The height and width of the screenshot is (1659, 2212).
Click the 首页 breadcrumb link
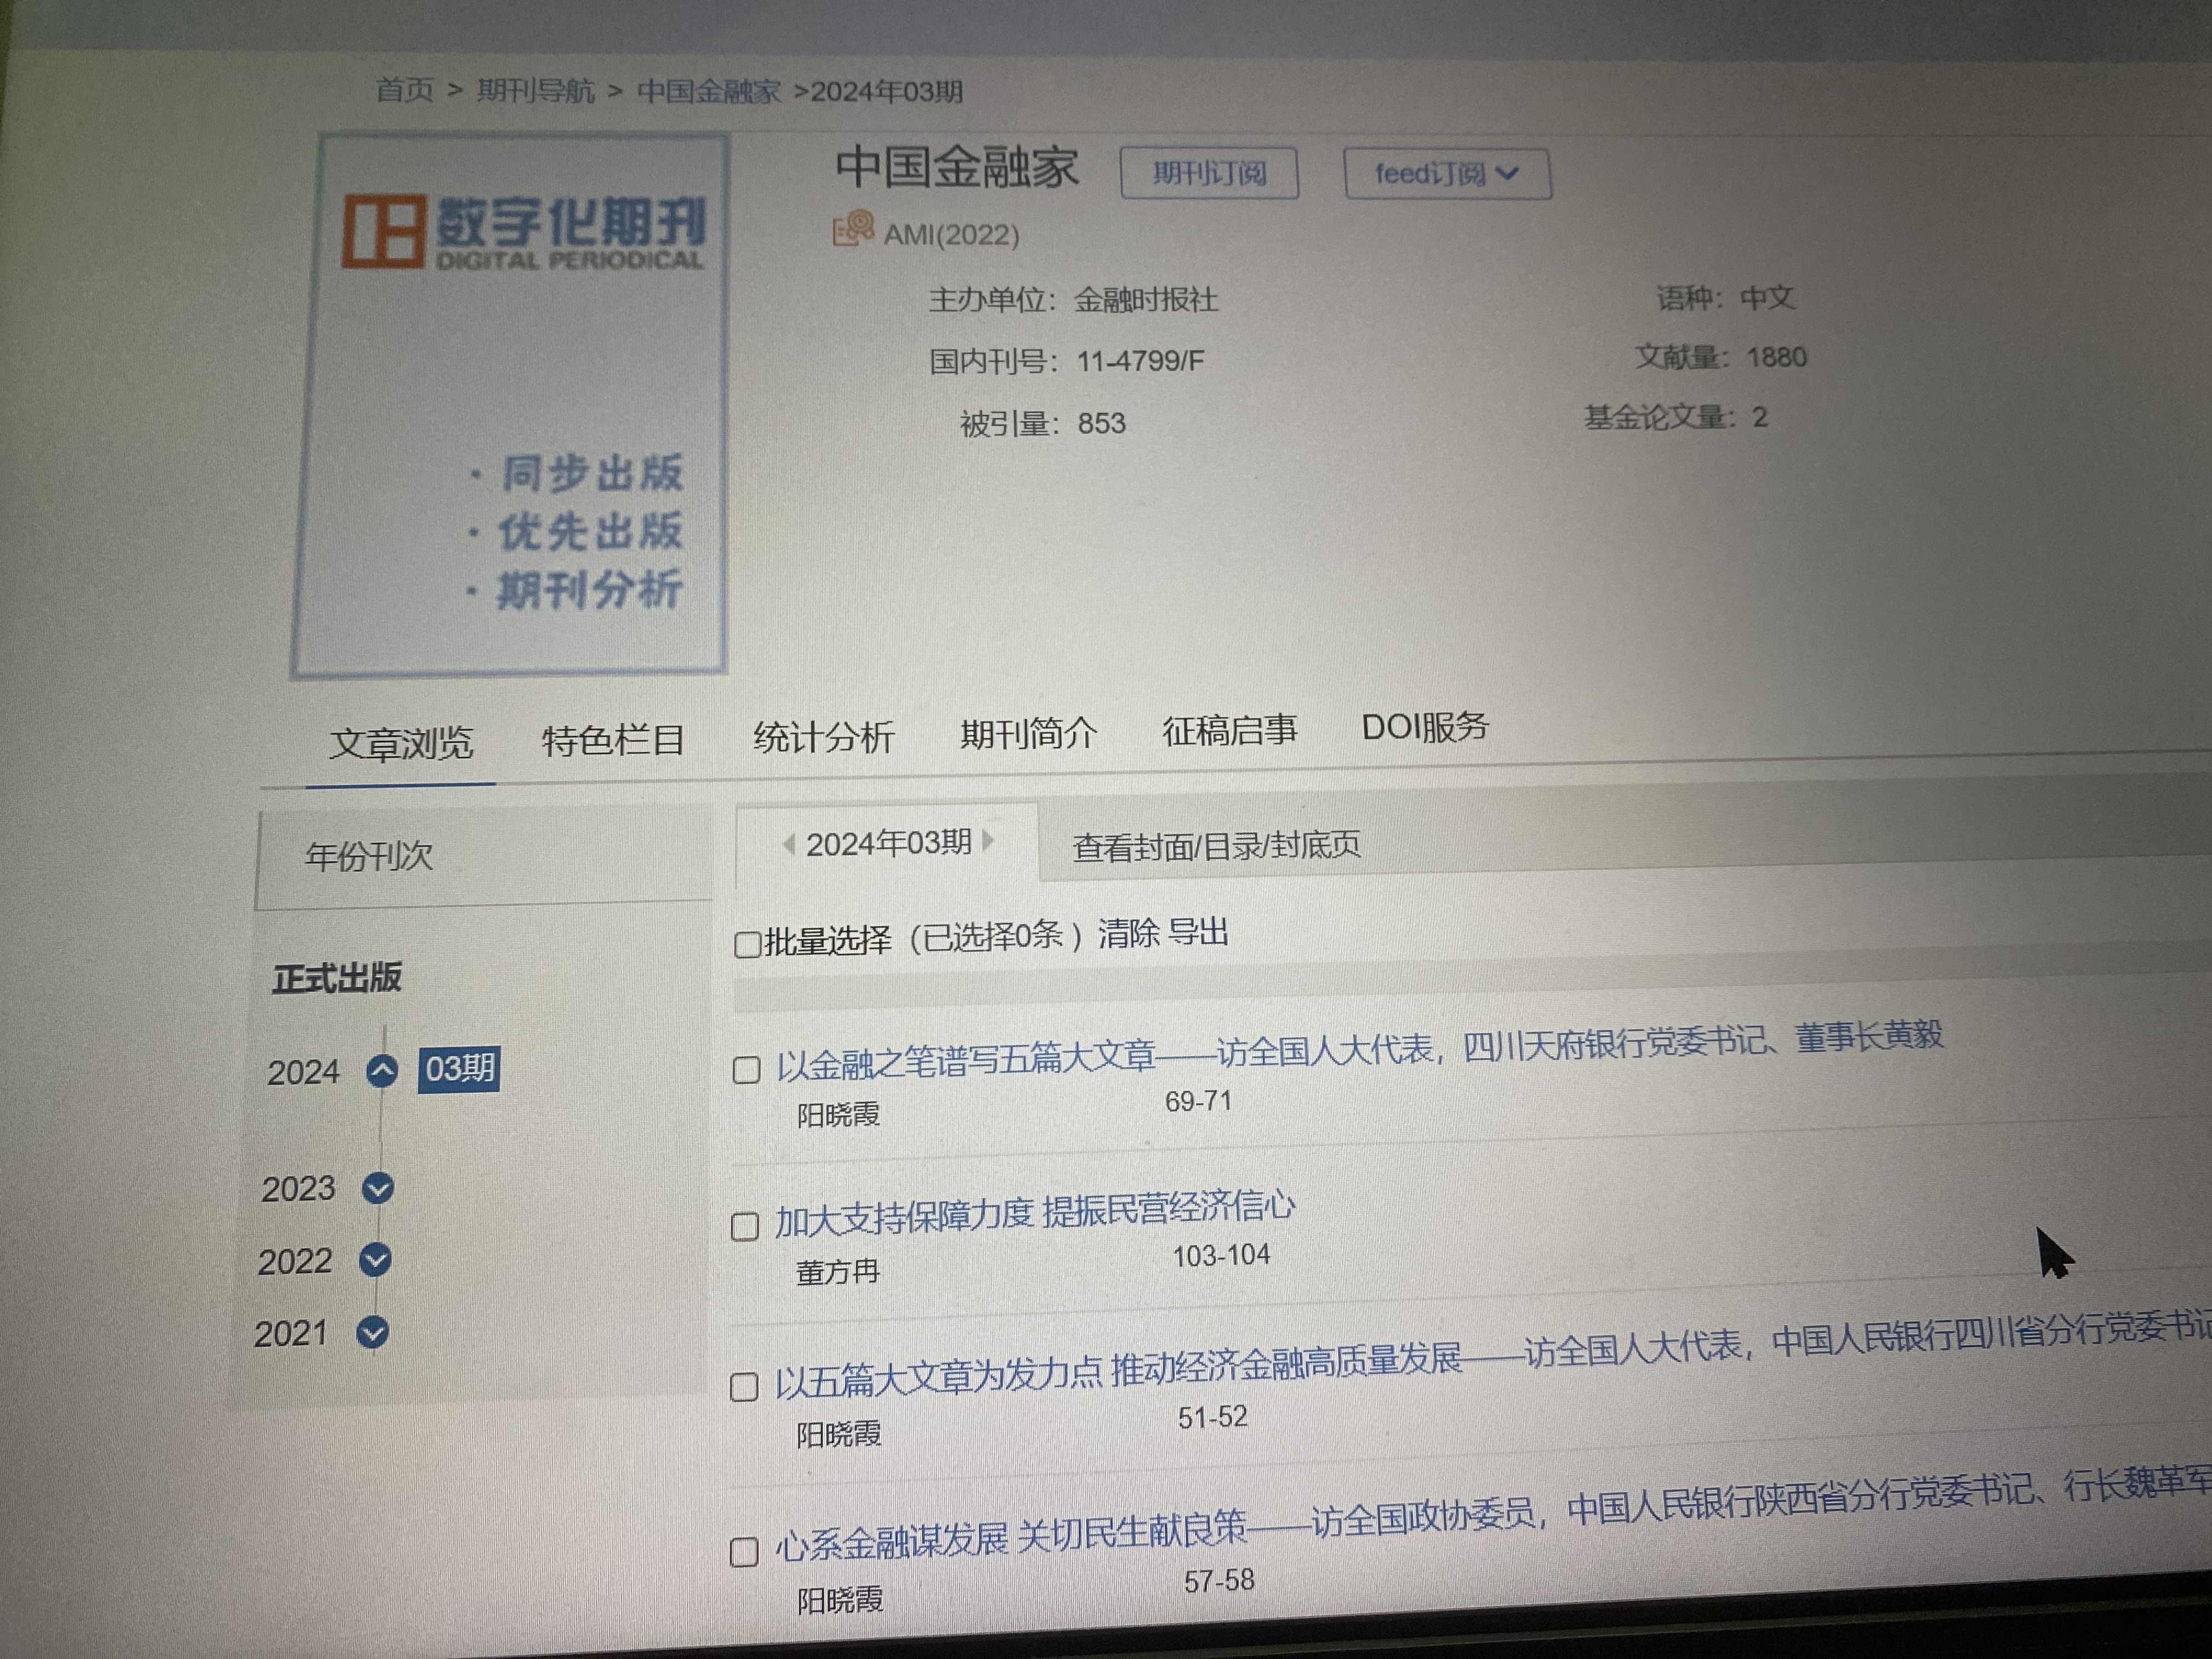404,90
